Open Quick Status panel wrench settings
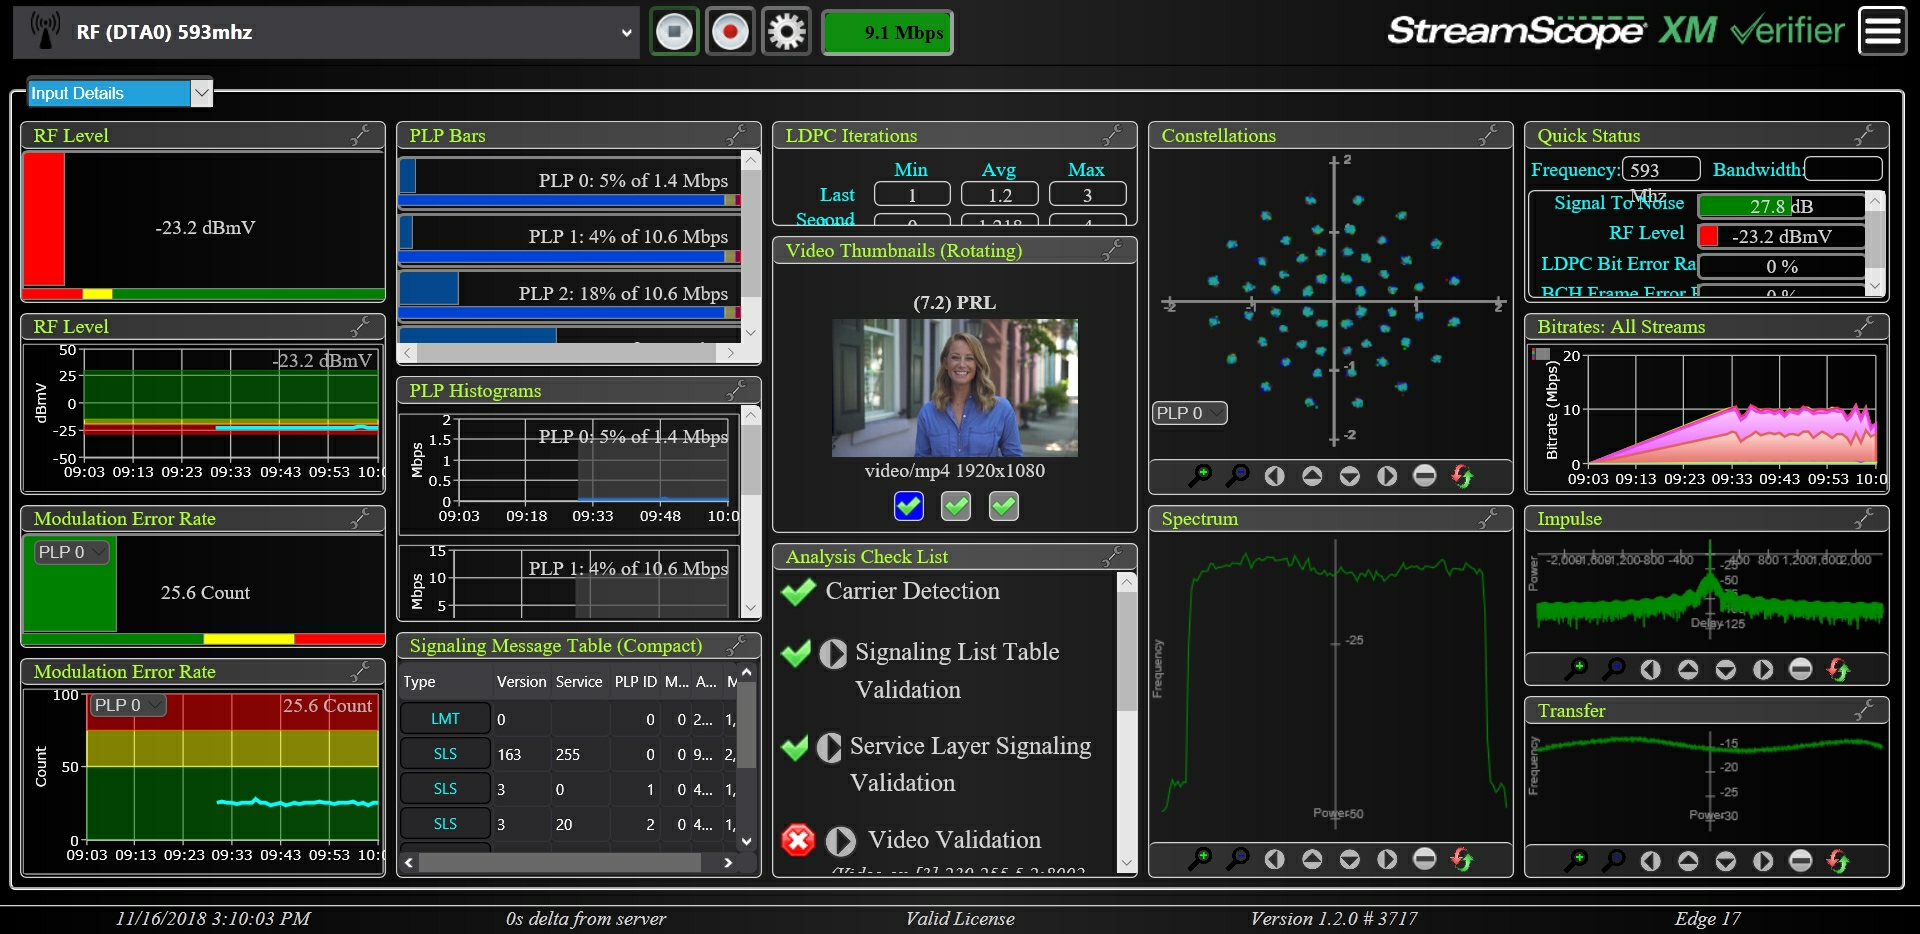1920x934 pixels. tap(1865, 135)
